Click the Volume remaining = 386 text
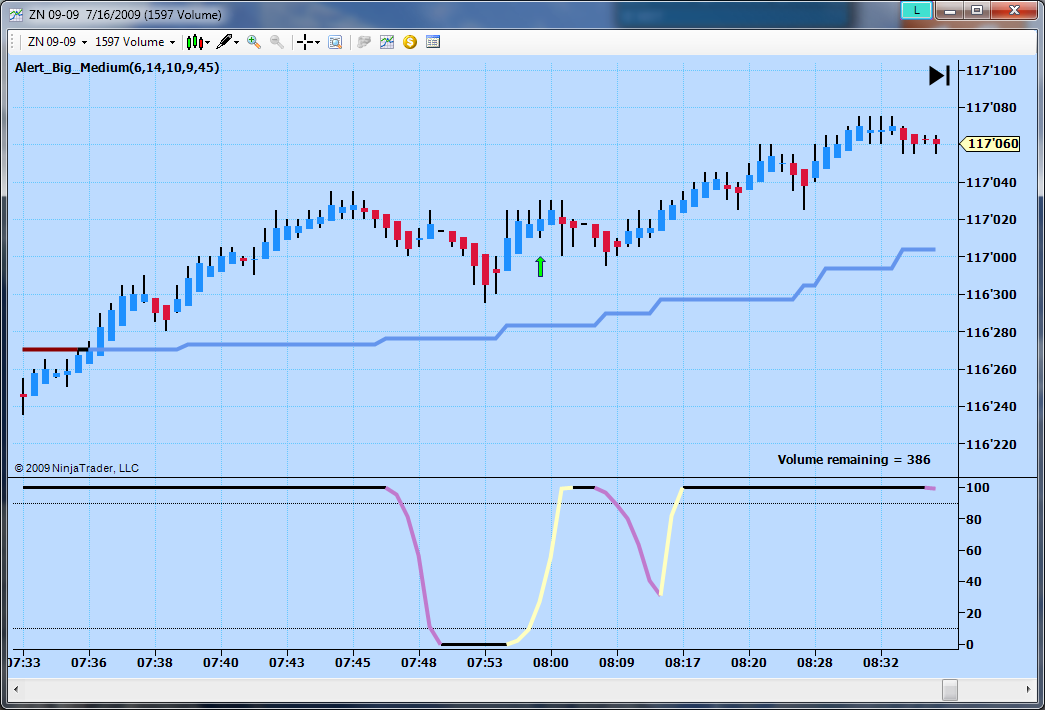Viewport: 1045px width, 710px height. tap(854, 459)
